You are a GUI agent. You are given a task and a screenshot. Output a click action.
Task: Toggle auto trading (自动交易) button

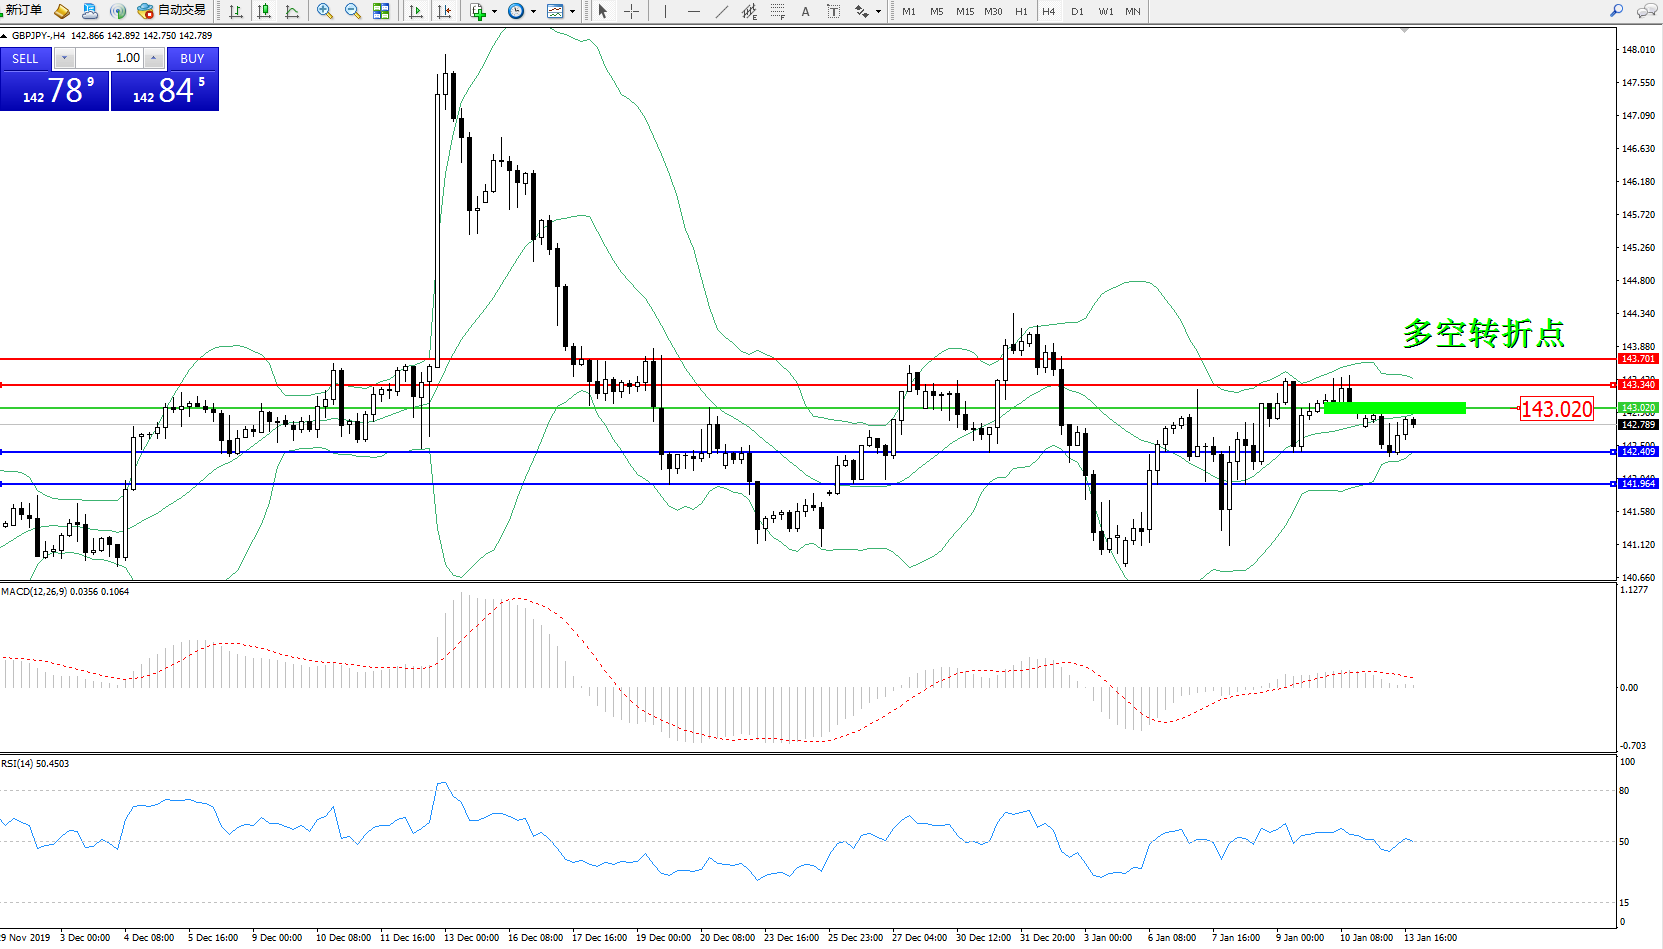click(x=172, y=11)
